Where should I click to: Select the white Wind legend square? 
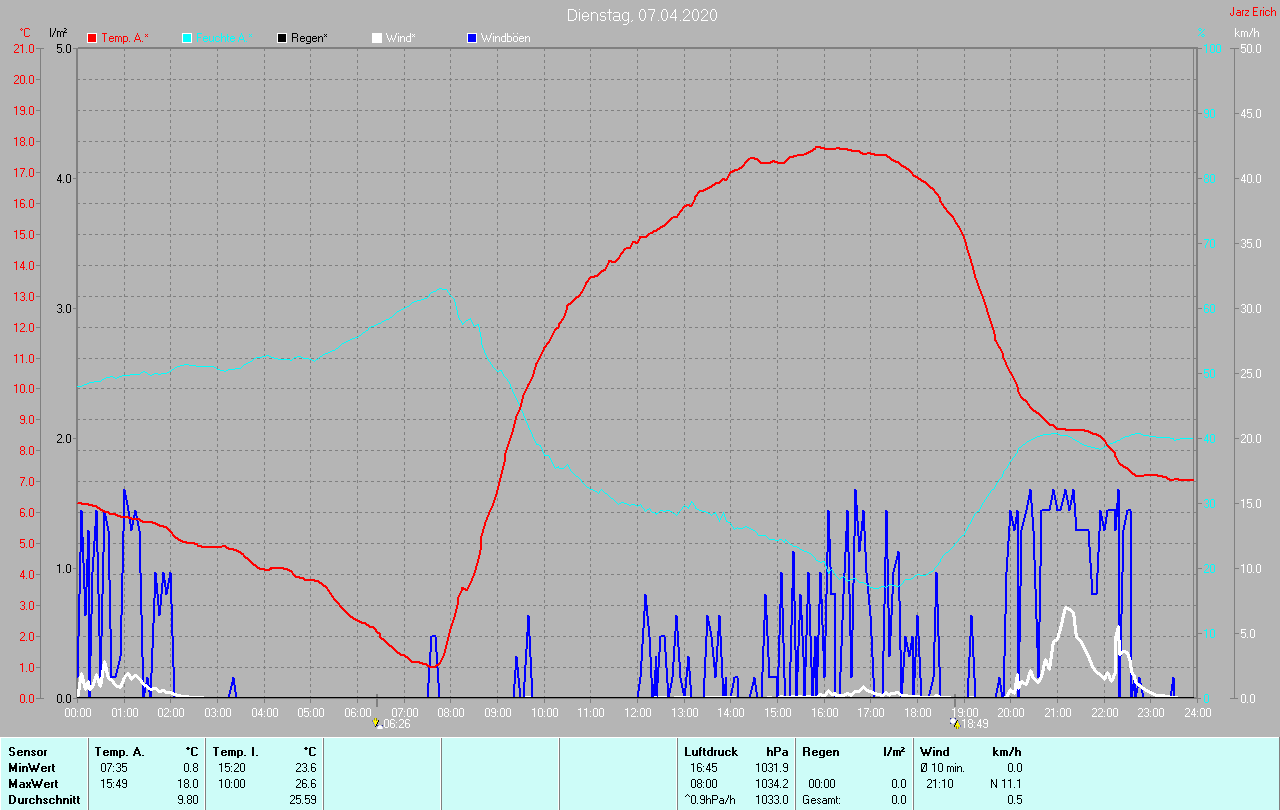pos(377,38)
